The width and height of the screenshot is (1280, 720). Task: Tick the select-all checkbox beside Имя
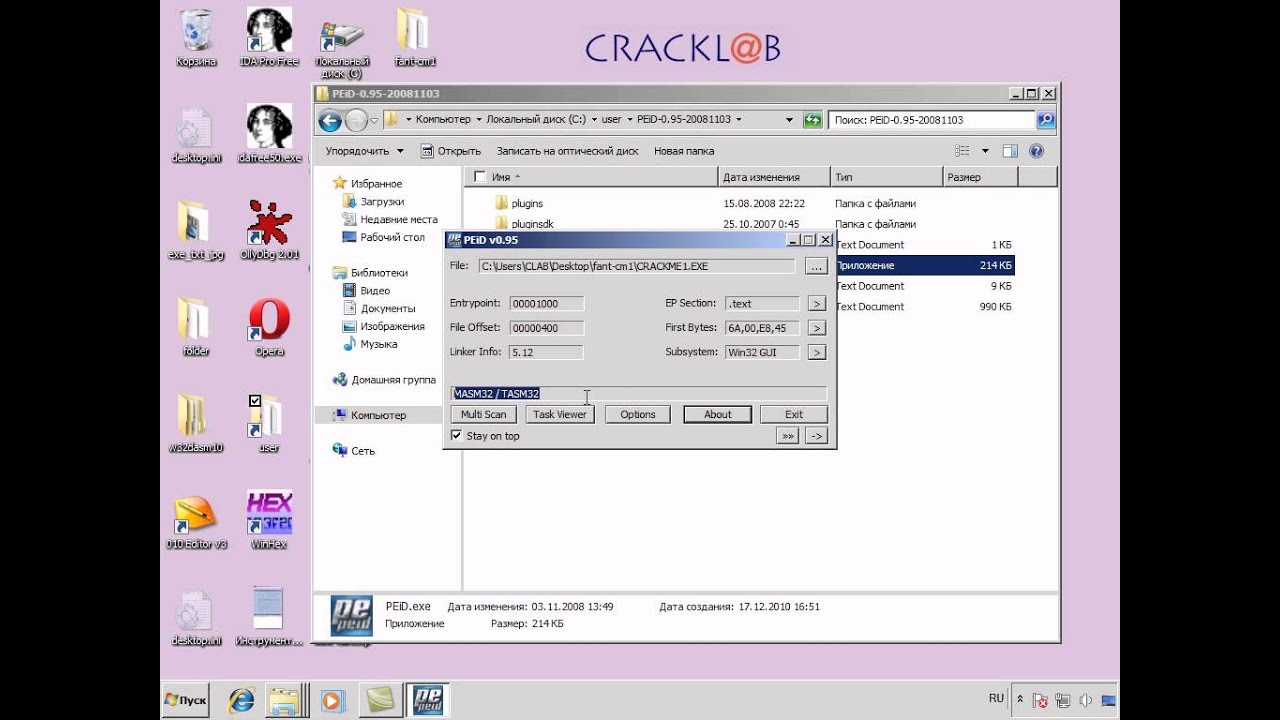click(479, 177)
